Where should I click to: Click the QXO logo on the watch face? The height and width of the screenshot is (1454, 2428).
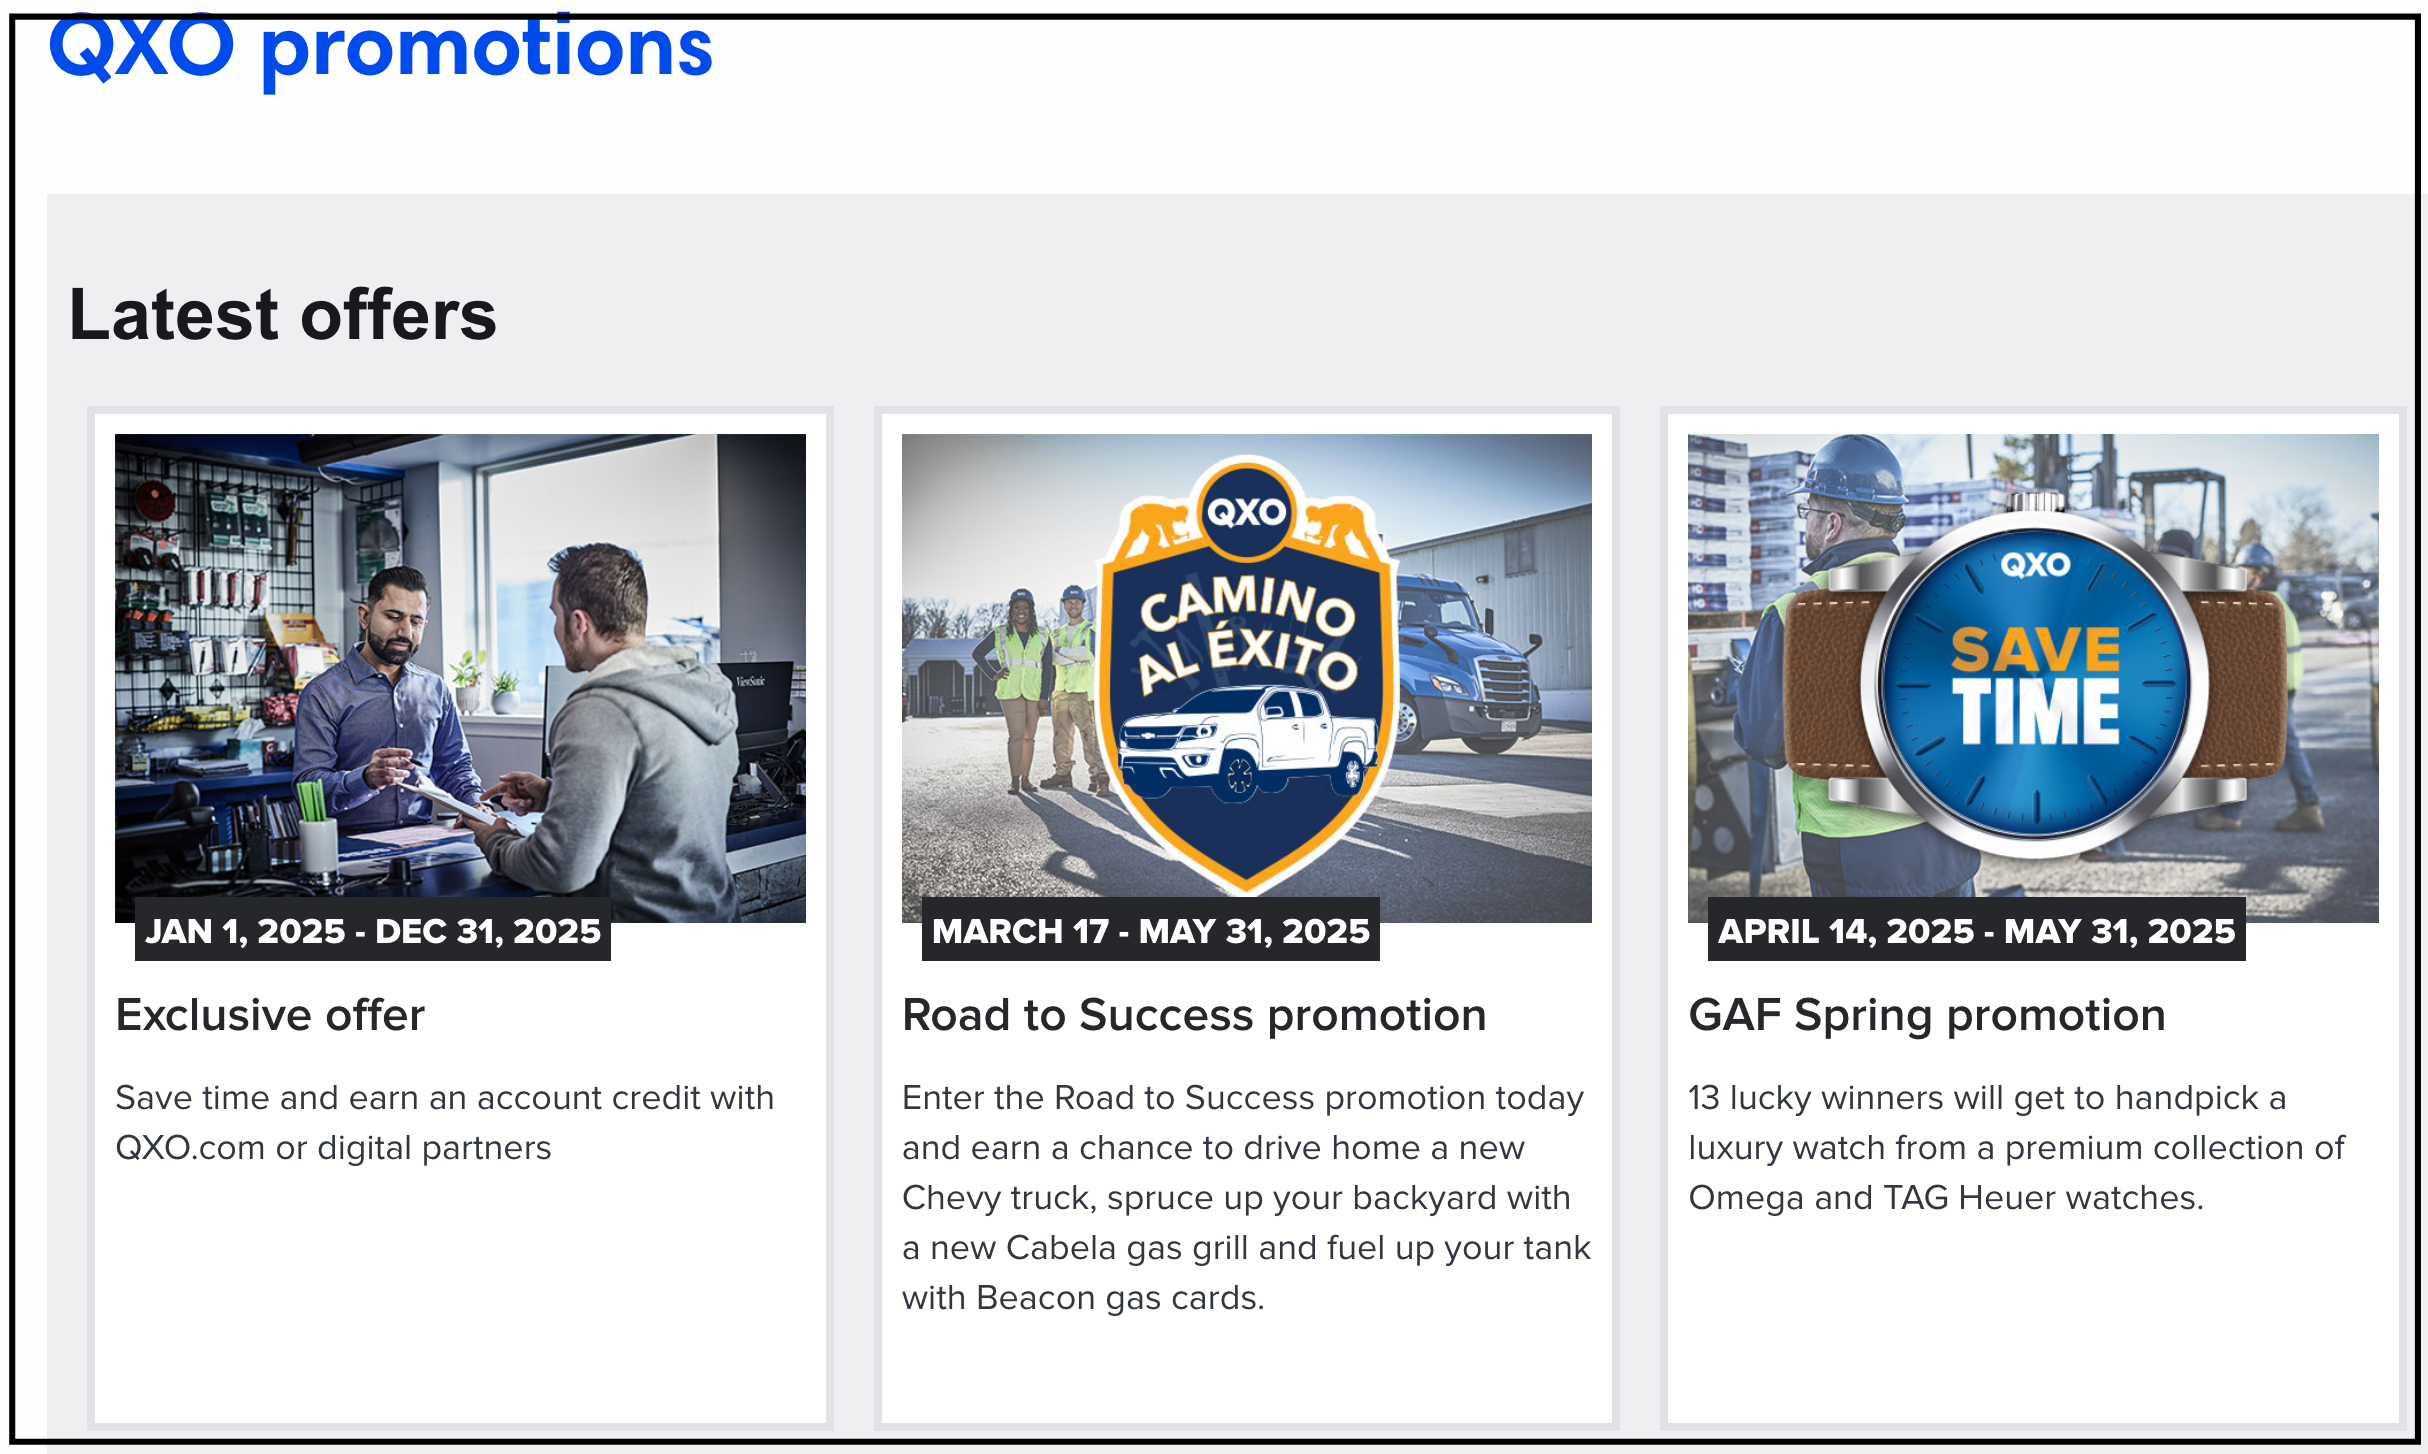tap(2035, 565)
